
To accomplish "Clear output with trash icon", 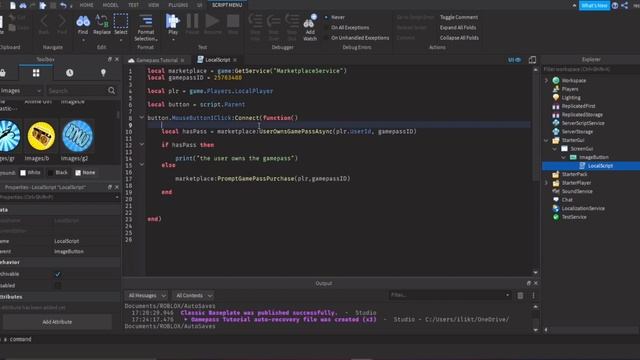I will tap(520, 295).
